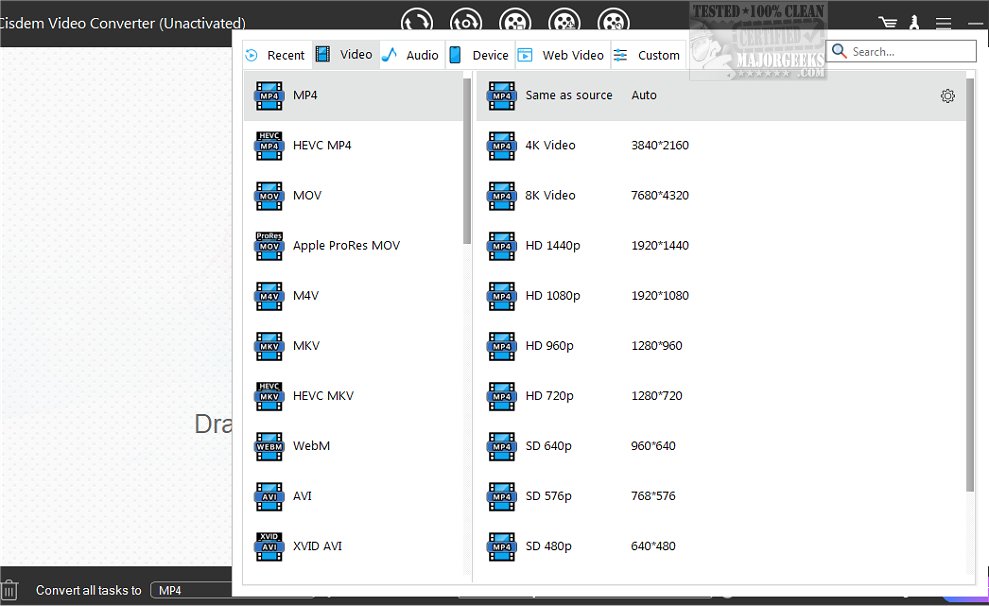Viewport: 989px width, 606px height.
Task: Select the MP4 format label
Action: (305, 95)
